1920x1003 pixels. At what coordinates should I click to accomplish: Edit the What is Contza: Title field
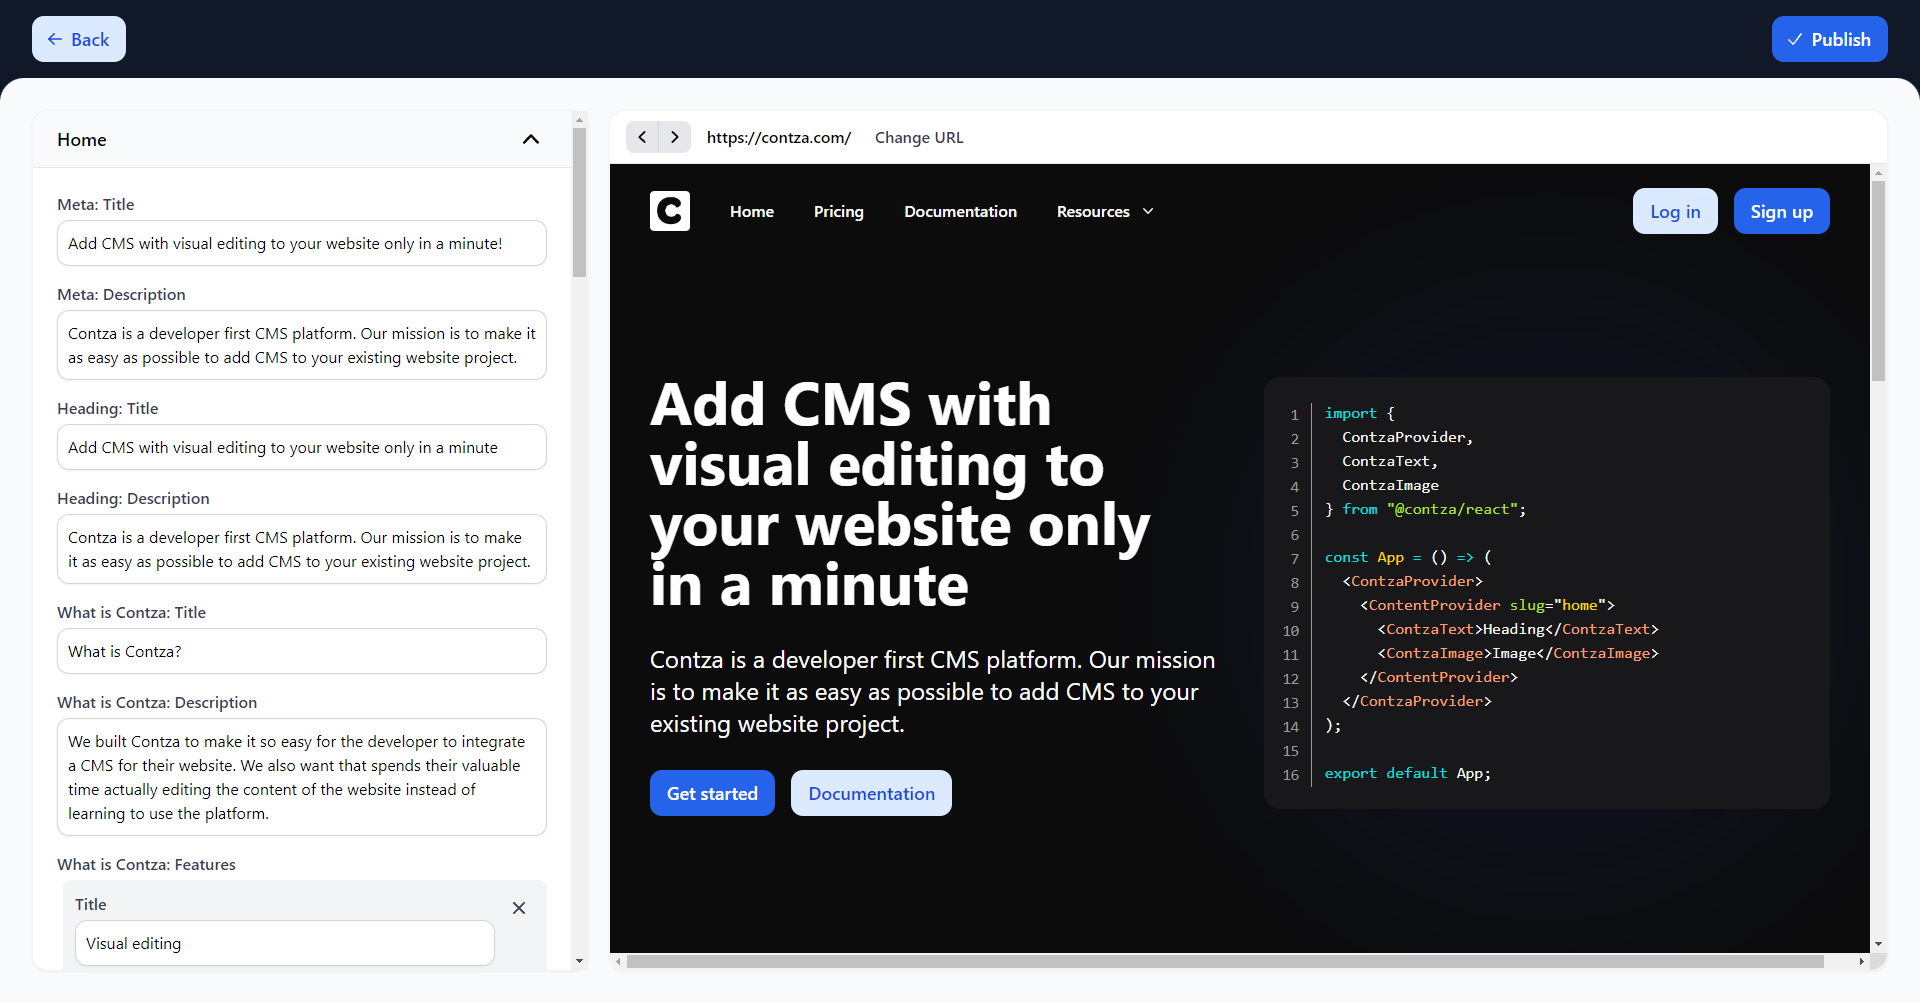(x=302, y=651)
